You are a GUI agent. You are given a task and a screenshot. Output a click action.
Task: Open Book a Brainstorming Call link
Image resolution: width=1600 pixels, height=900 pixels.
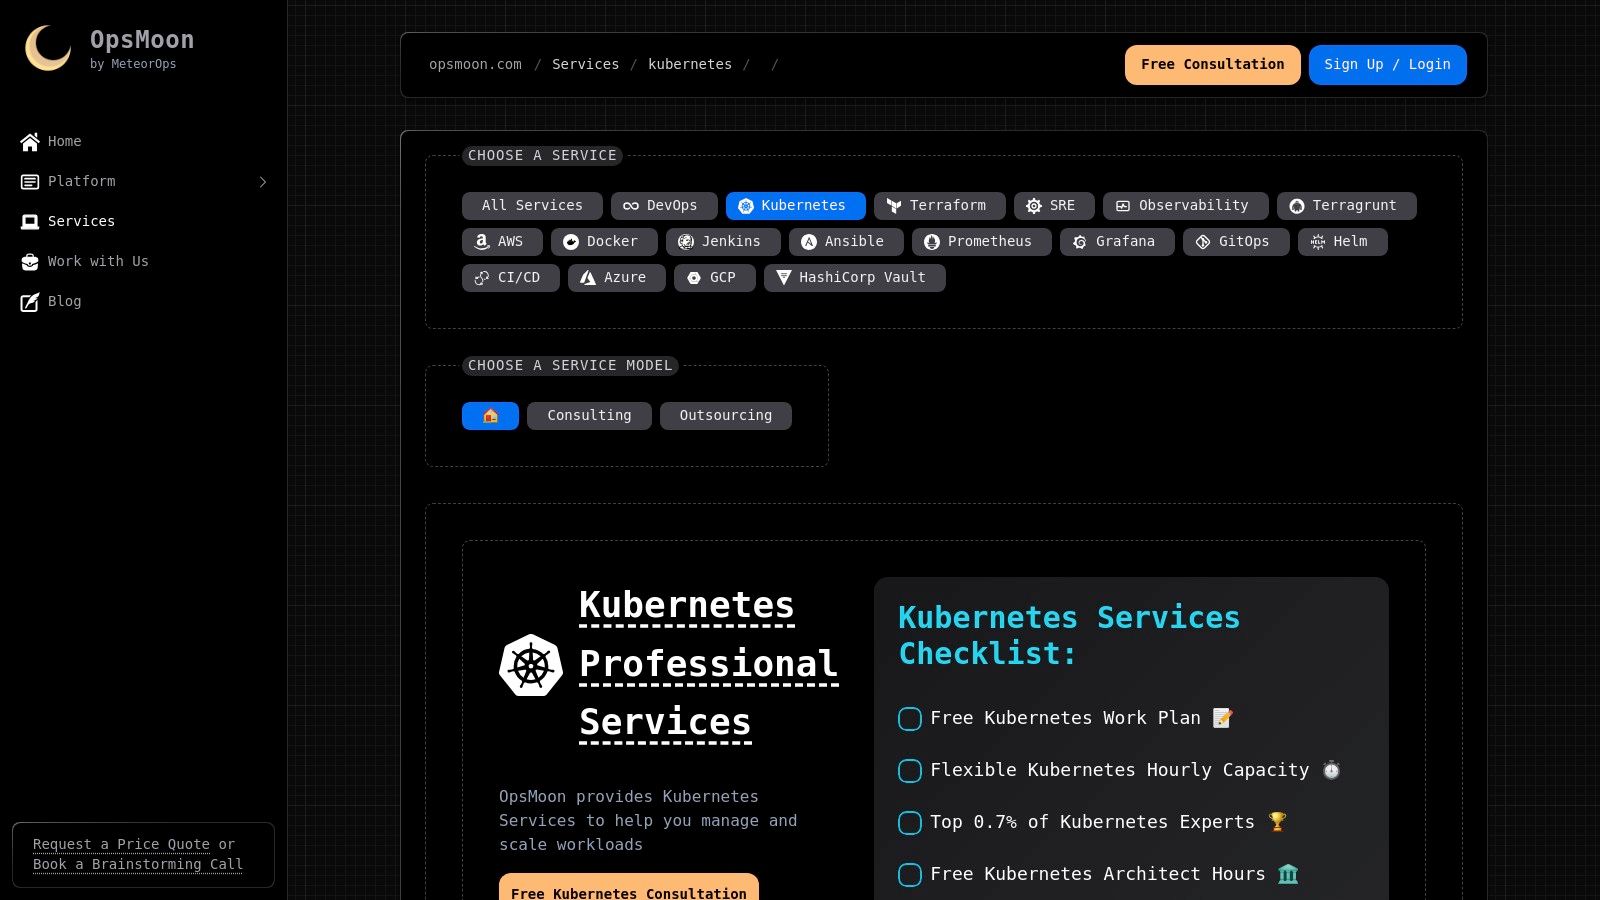tap(137, 865)
